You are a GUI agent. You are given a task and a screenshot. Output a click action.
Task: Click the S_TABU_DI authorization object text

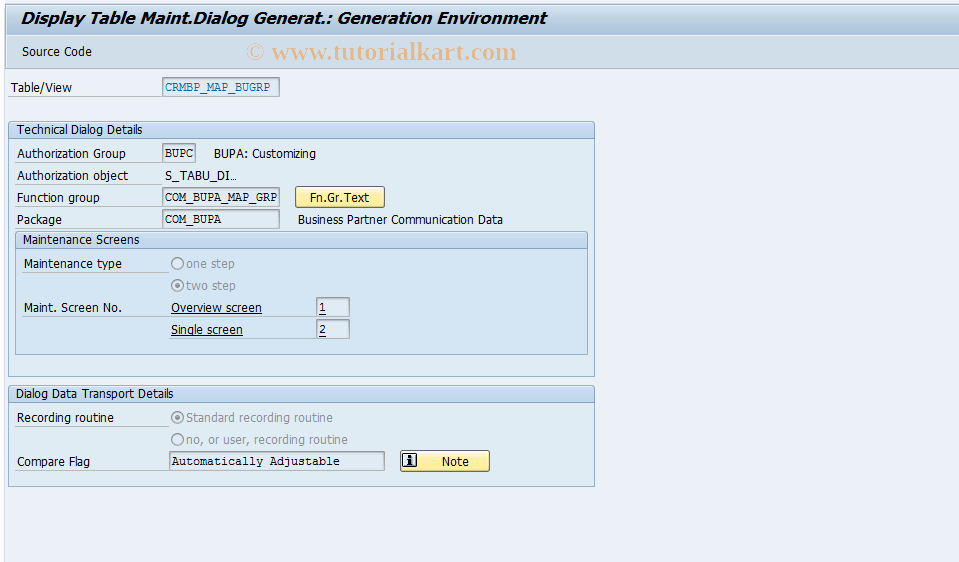point(201,176)
